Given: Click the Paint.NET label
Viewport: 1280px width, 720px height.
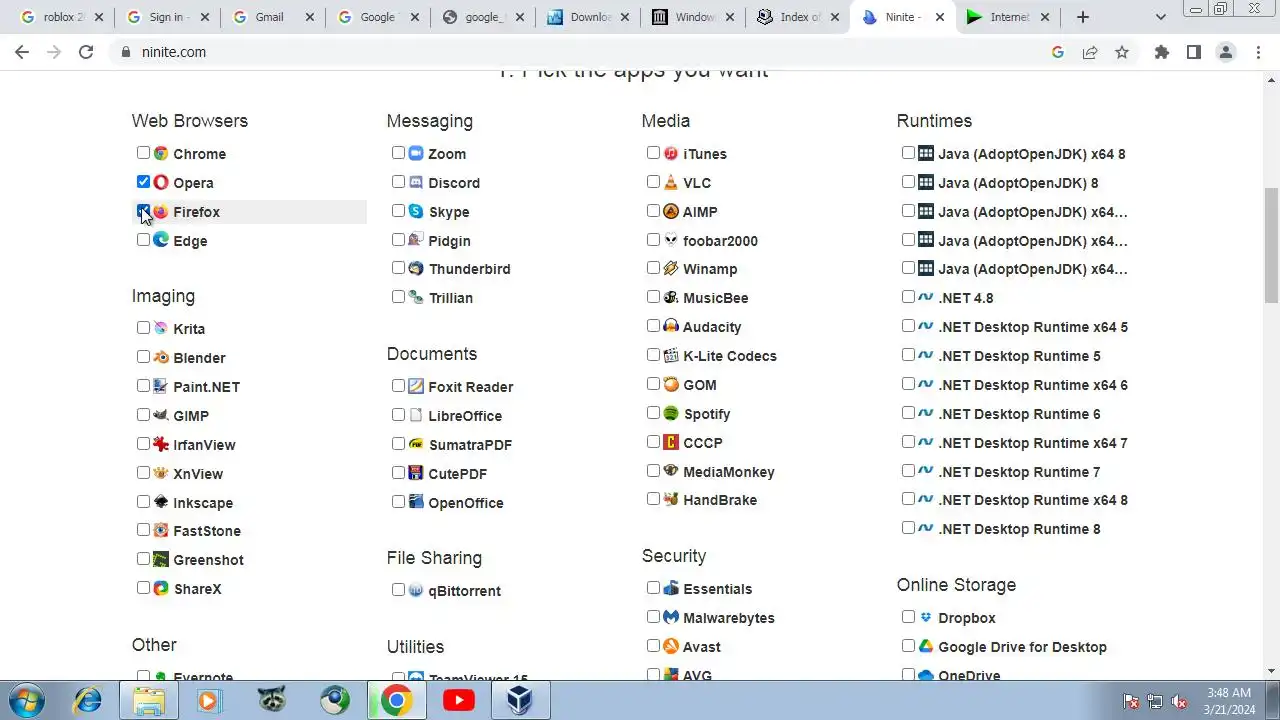Looking at the screenshot, I should click(x=206, y=387).
